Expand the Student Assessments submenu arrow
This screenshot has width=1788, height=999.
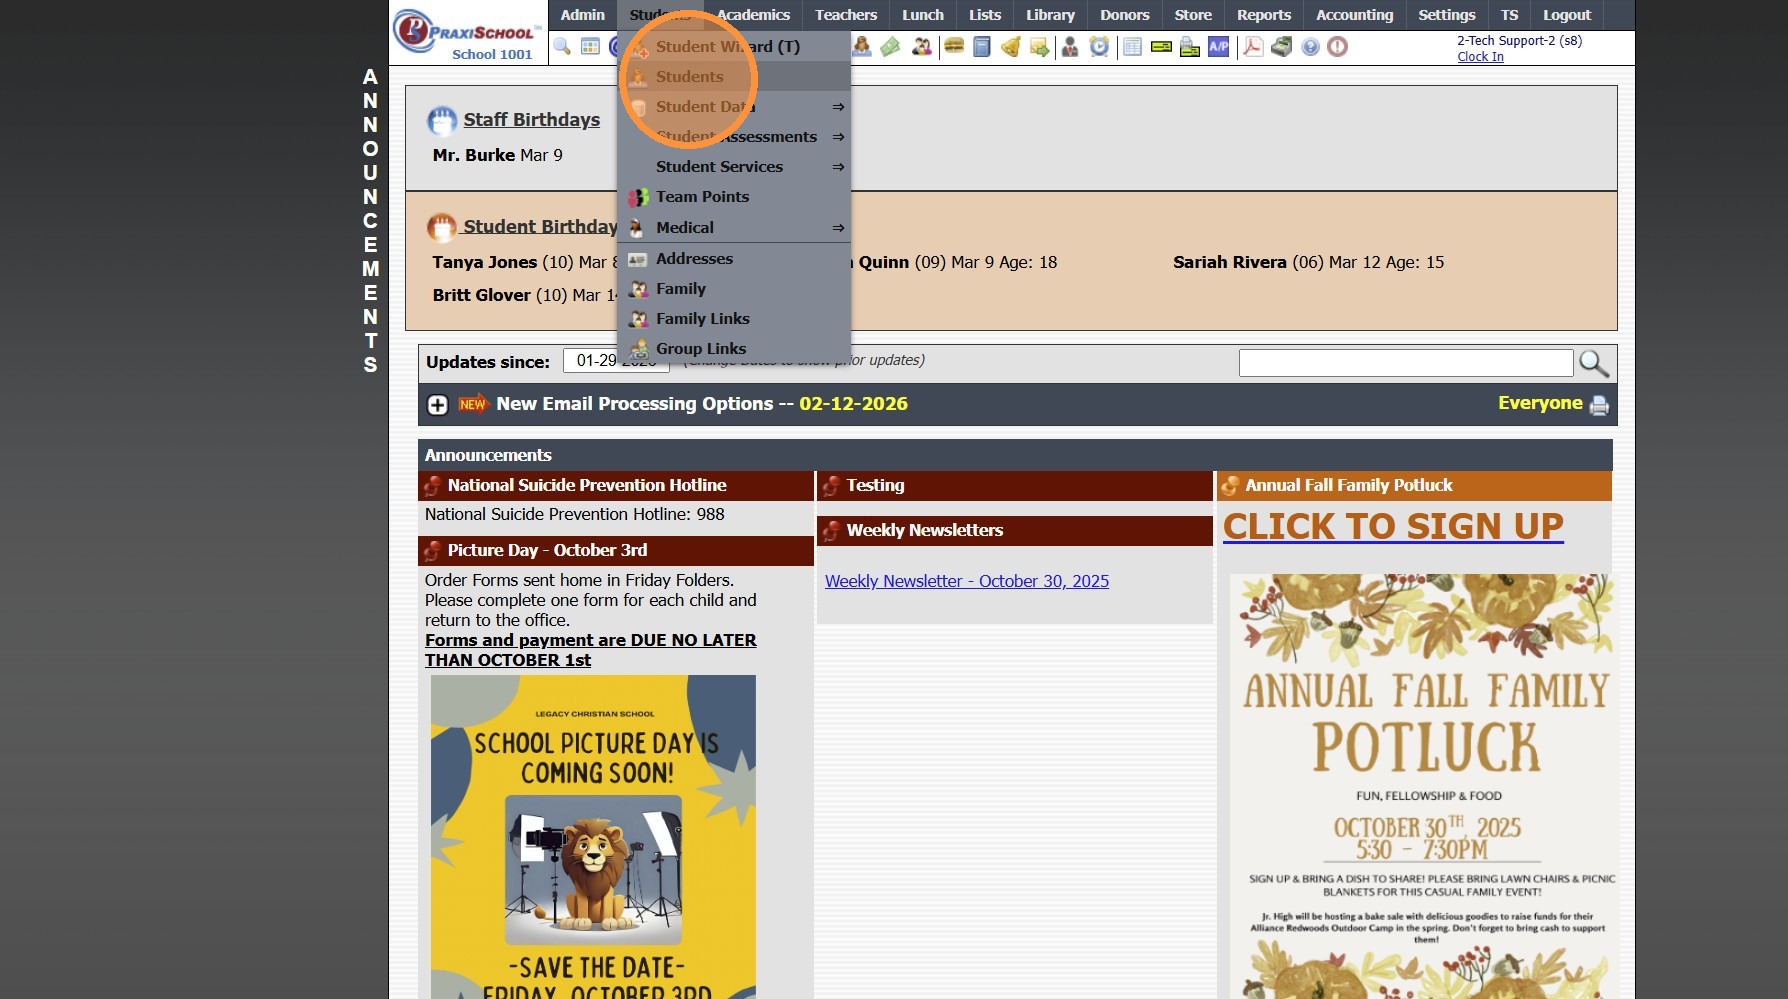coord(838,137)
